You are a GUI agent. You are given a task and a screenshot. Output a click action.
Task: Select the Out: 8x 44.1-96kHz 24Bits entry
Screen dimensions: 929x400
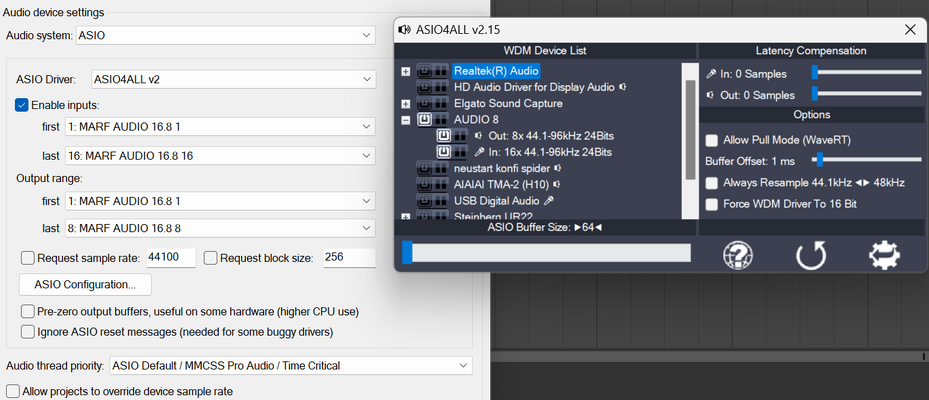pos(550,136)
